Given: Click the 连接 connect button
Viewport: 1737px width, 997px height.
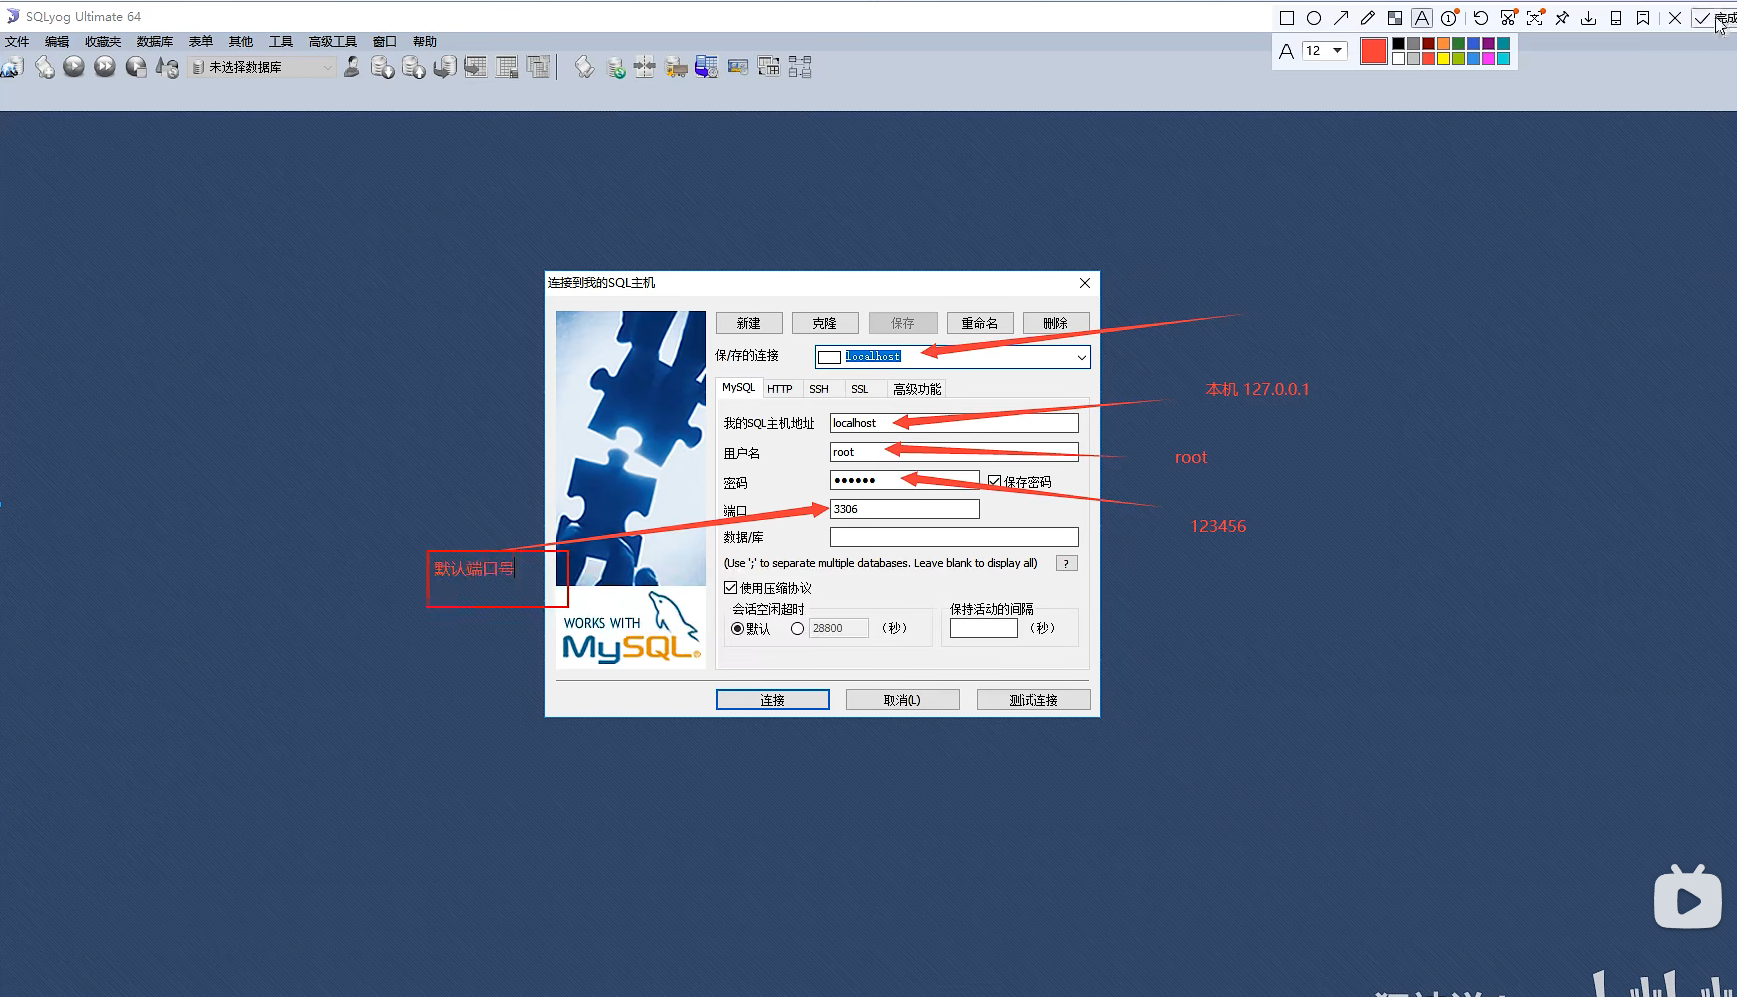Looking at the screenshot, I should click(773, 700).
